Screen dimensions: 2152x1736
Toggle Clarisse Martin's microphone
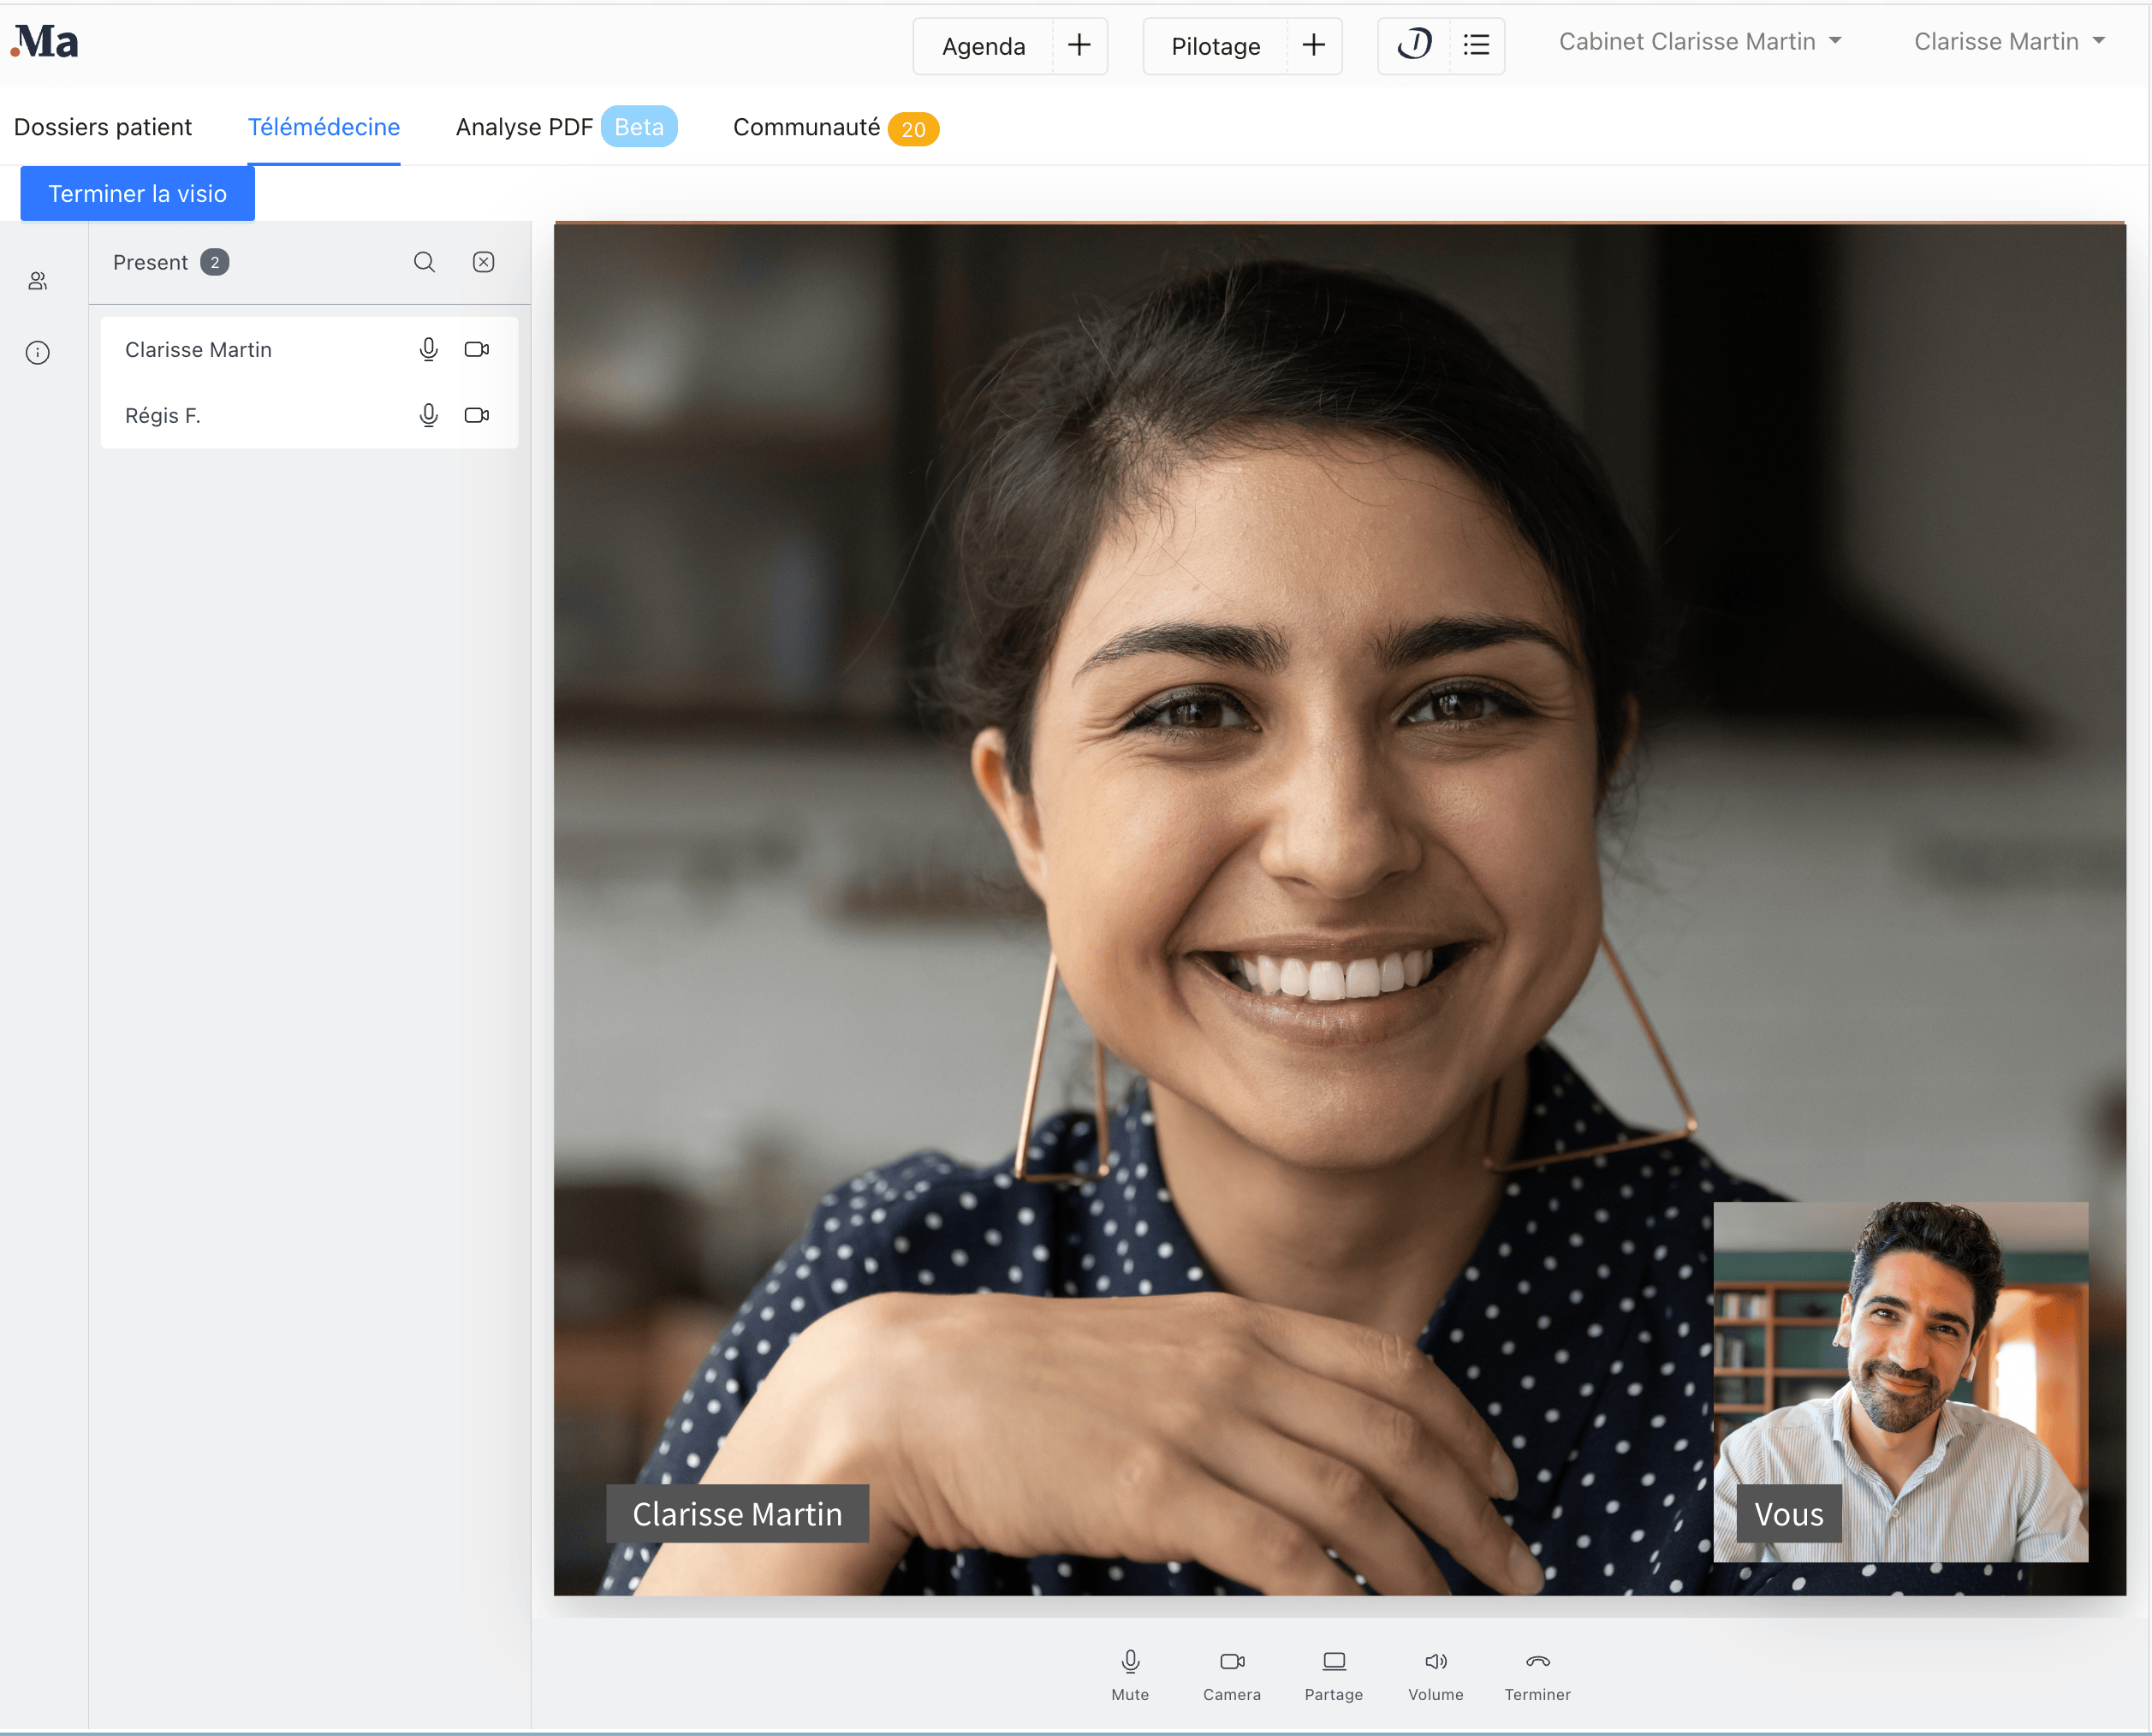[428, 349]
